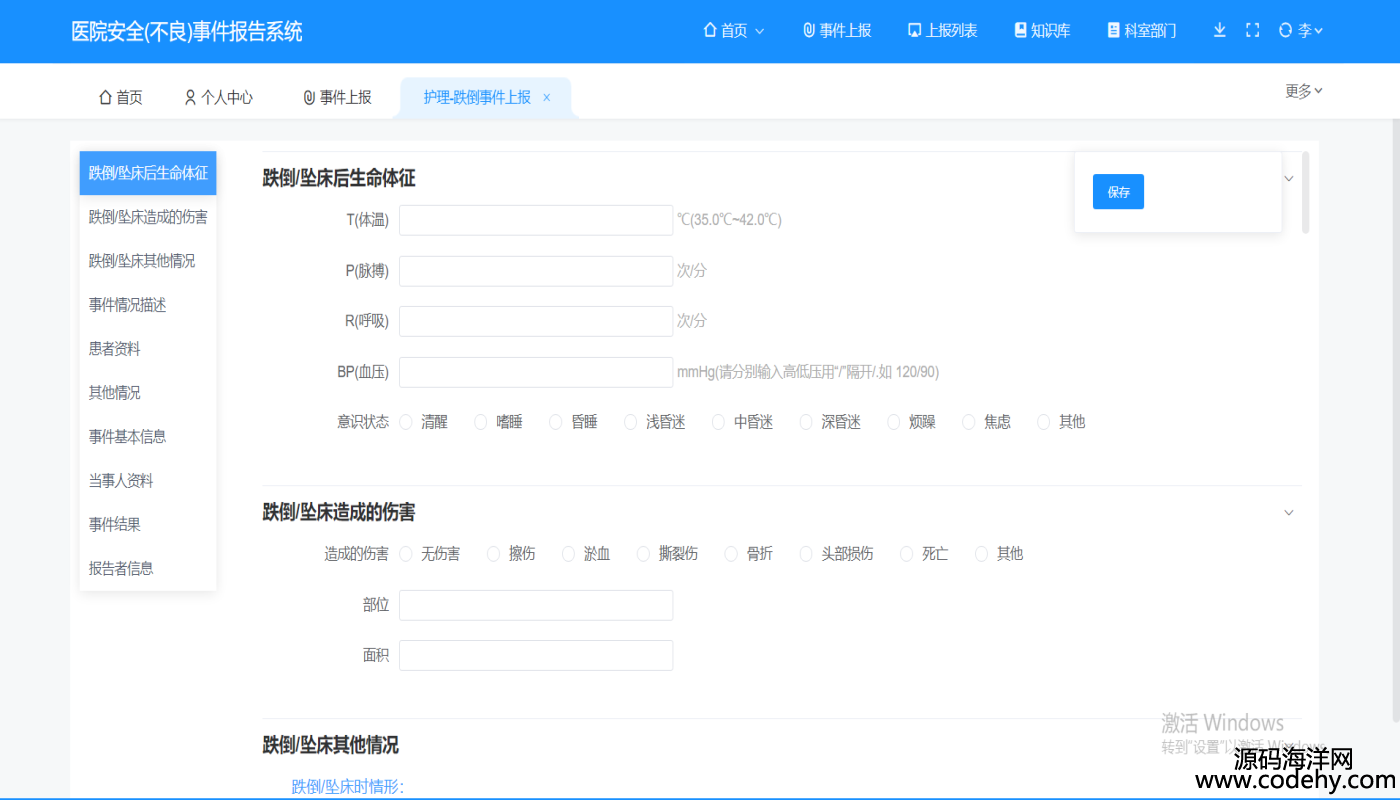Screen dimensions: 1400x800
Task: Choose 骨折 as the injury caused
Action: click(731, 554)
